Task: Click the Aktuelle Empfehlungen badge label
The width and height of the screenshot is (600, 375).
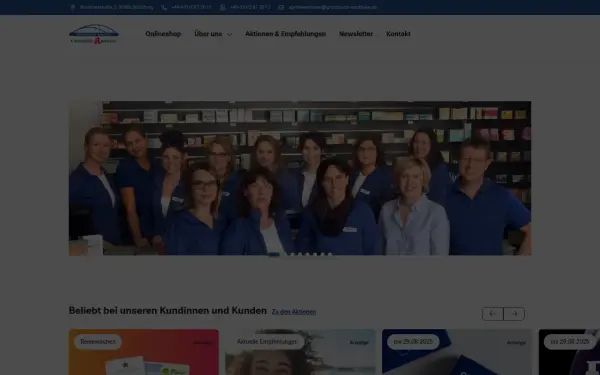Action: [x=267, y=342]
